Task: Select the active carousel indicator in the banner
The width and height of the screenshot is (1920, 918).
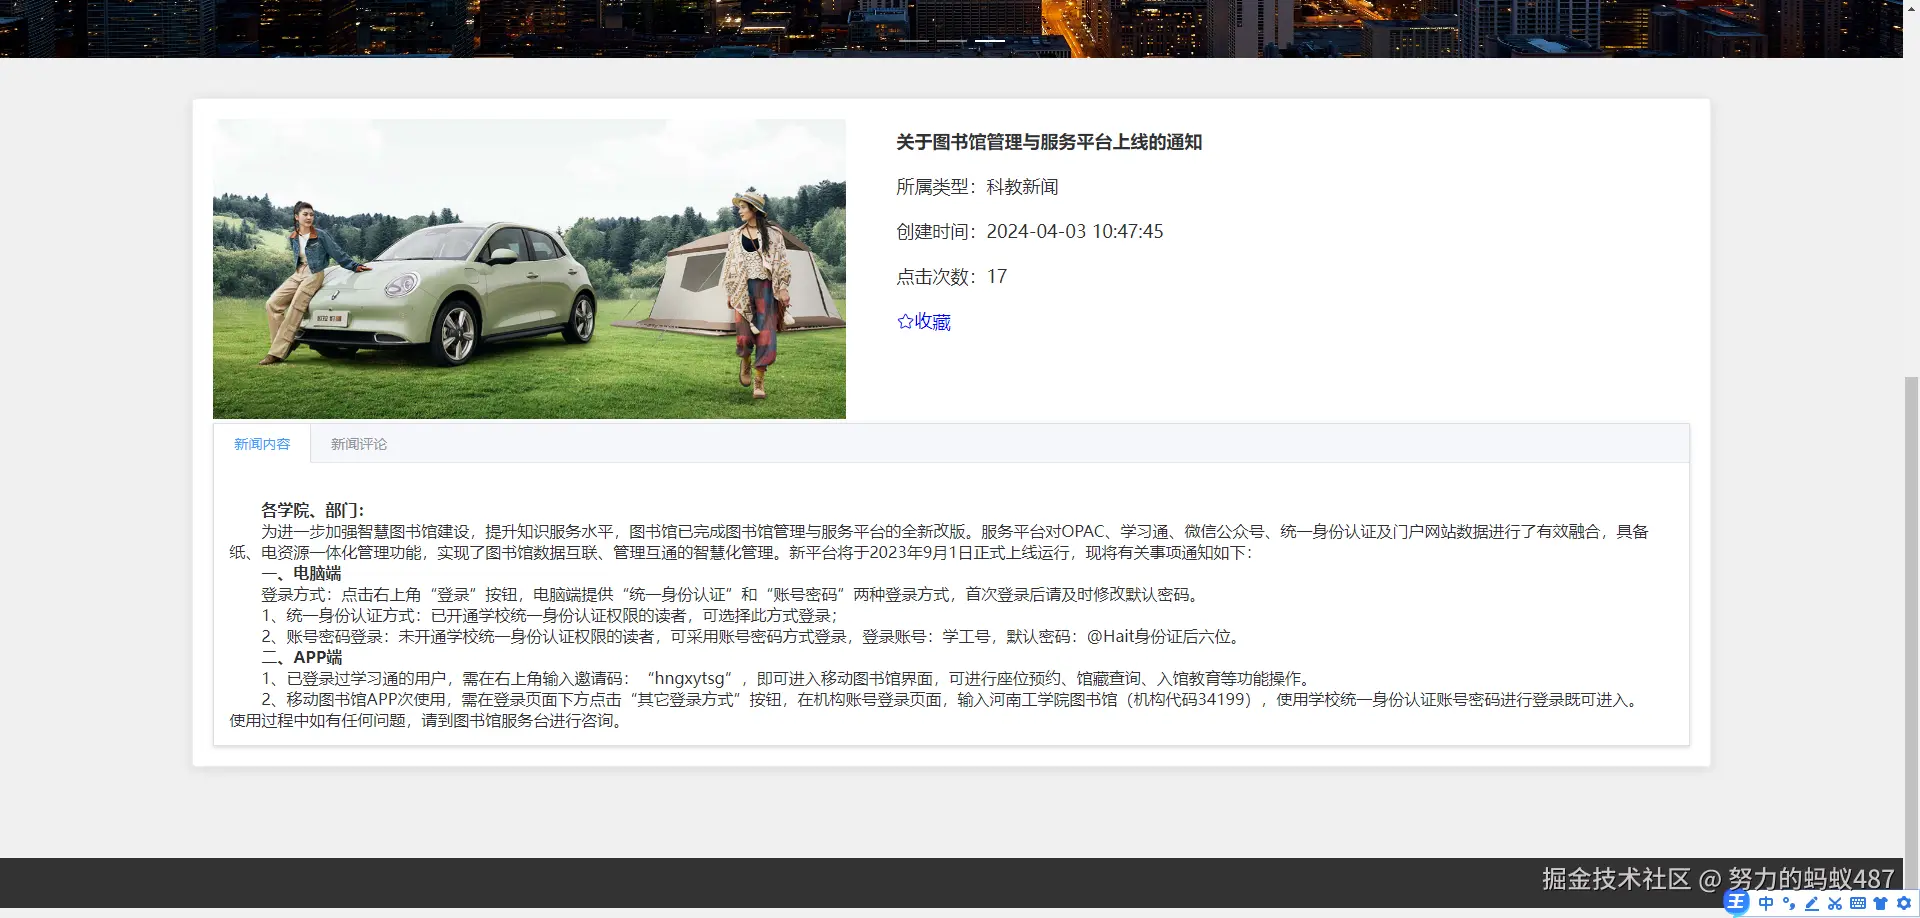Action: [x=992, y=42]
